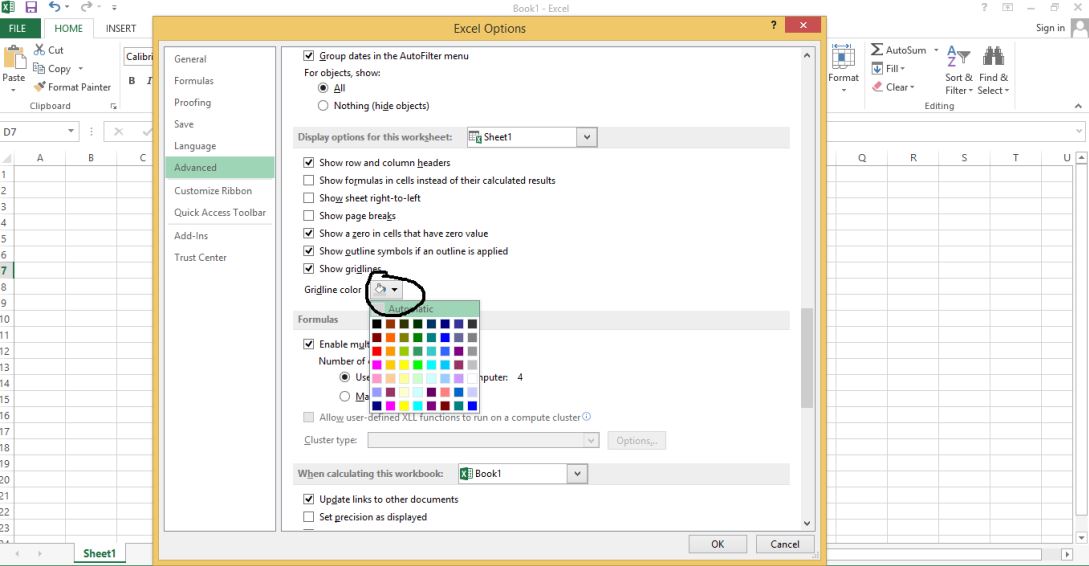Uncheck Show gridlines checkbox

(309, 269)
